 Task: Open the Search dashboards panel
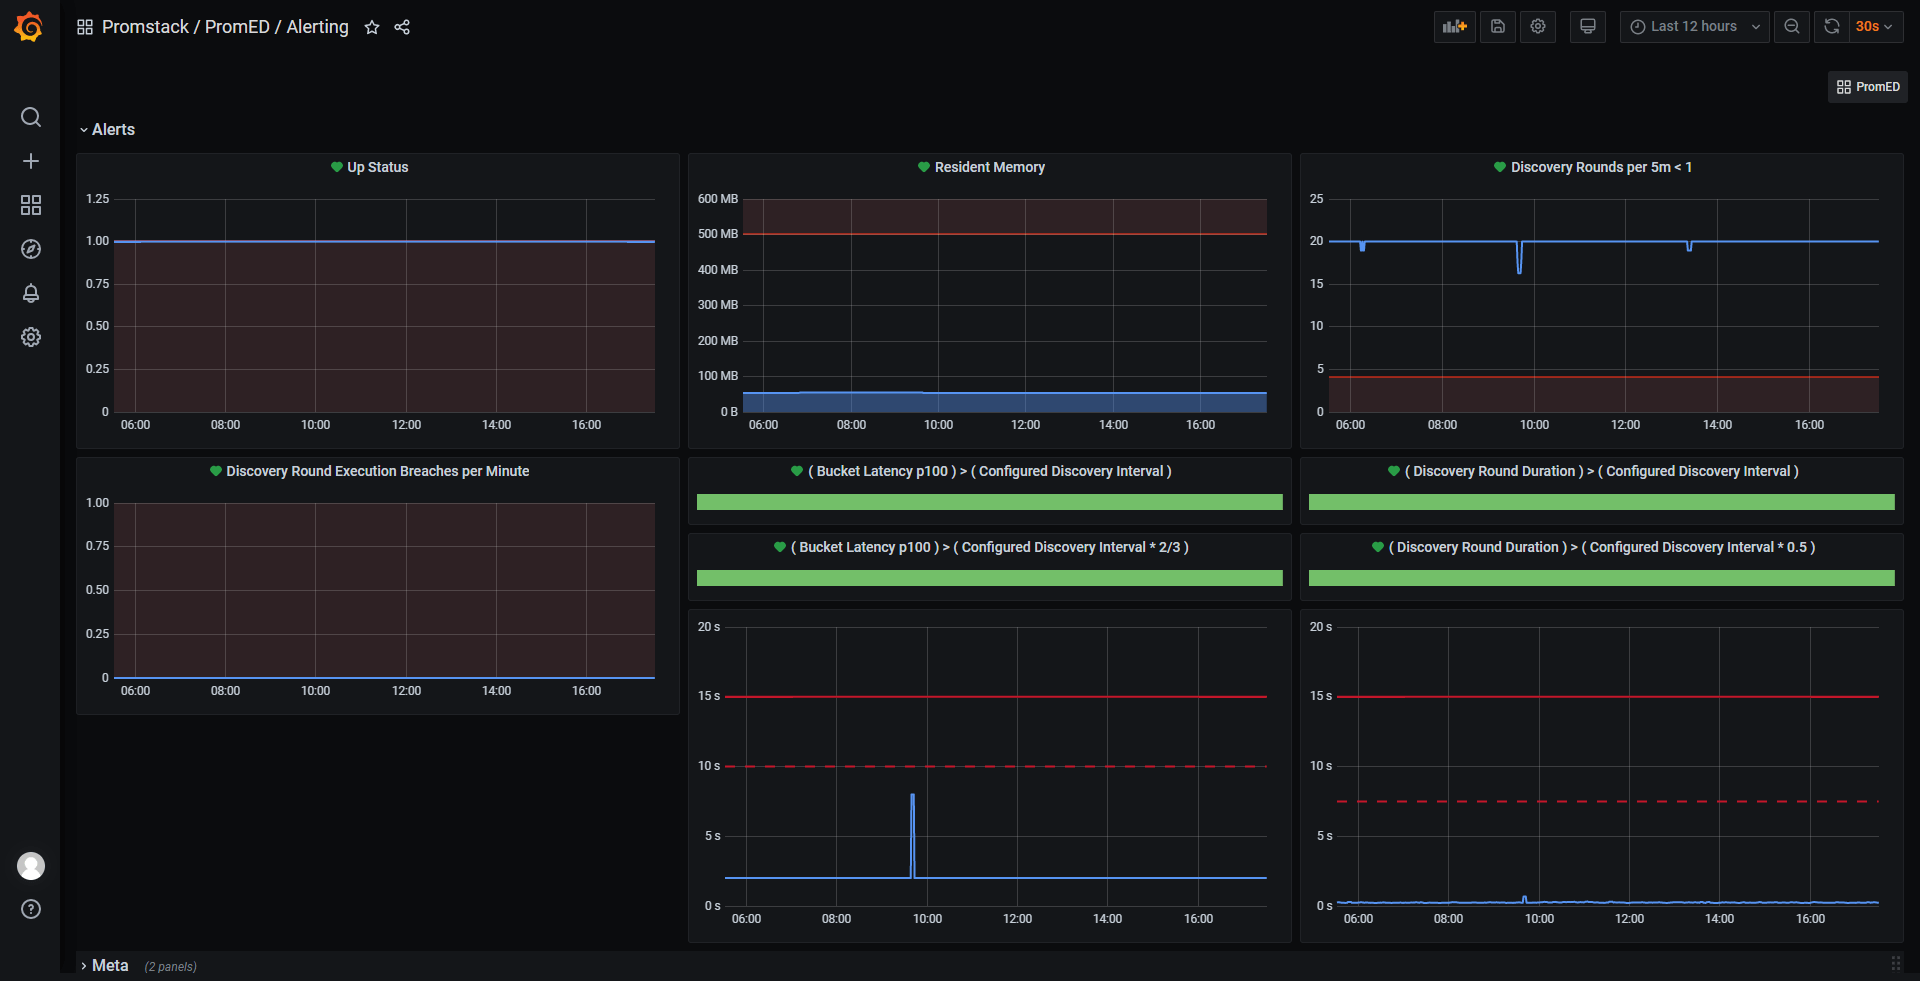tap(30, 117)
